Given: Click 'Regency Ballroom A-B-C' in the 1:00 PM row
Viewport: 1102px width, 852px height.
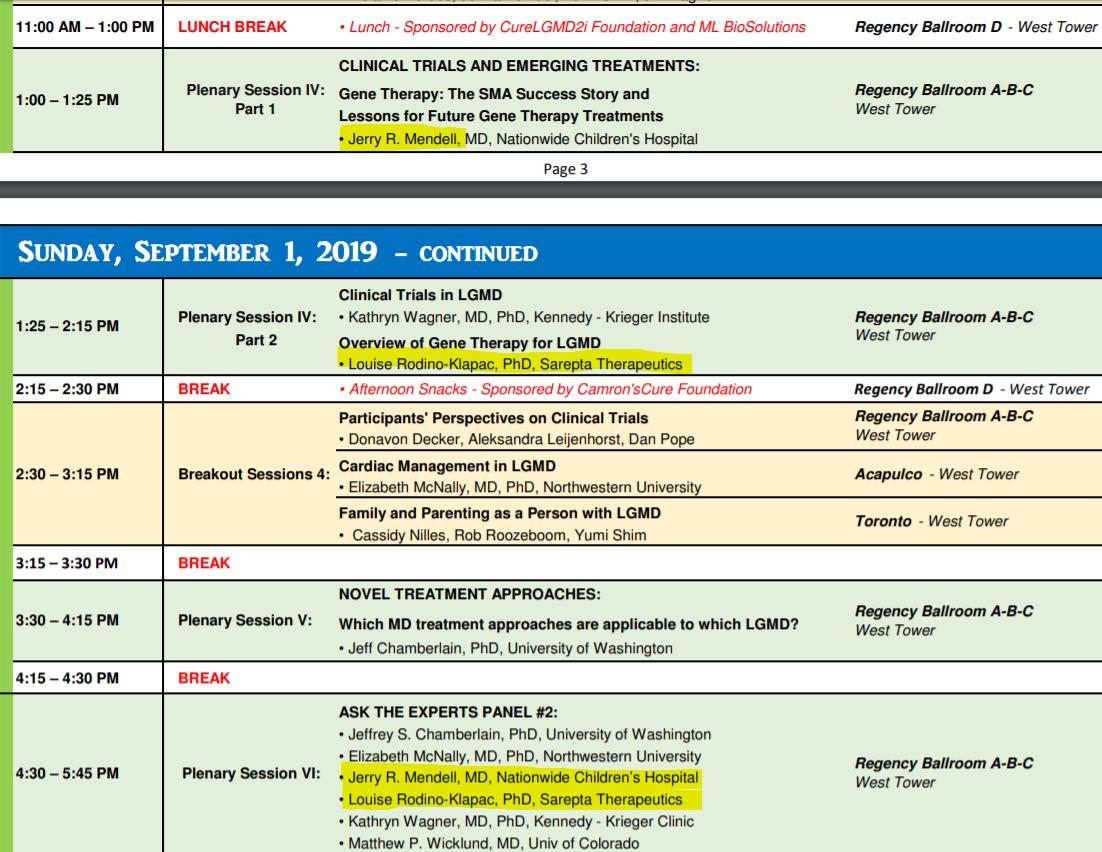Looking at the screenshot, I should [x=944, y=91].
